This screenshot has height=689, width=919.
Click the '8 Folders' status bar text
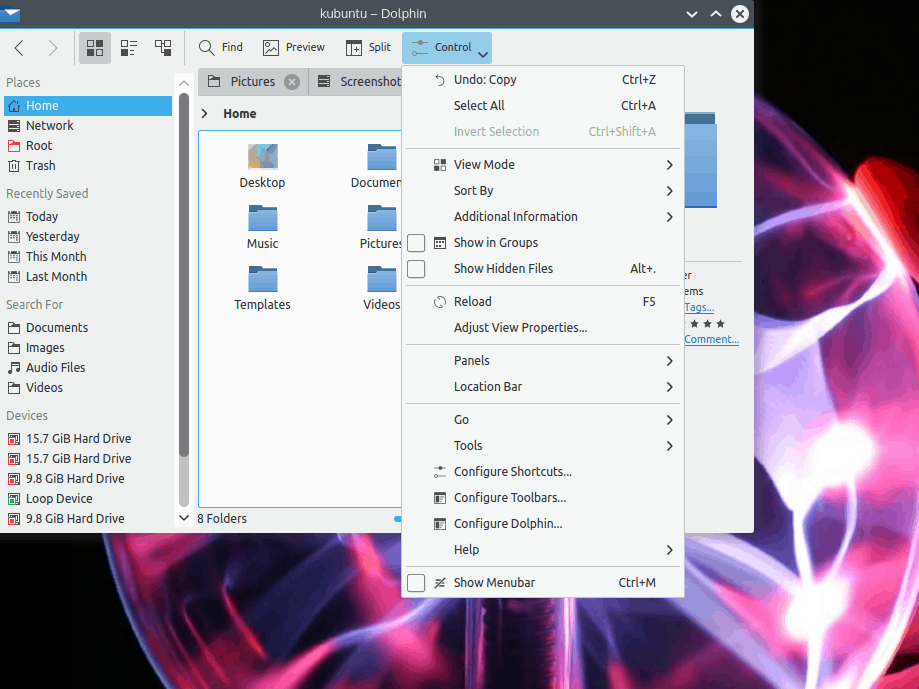tap(222, 519)
